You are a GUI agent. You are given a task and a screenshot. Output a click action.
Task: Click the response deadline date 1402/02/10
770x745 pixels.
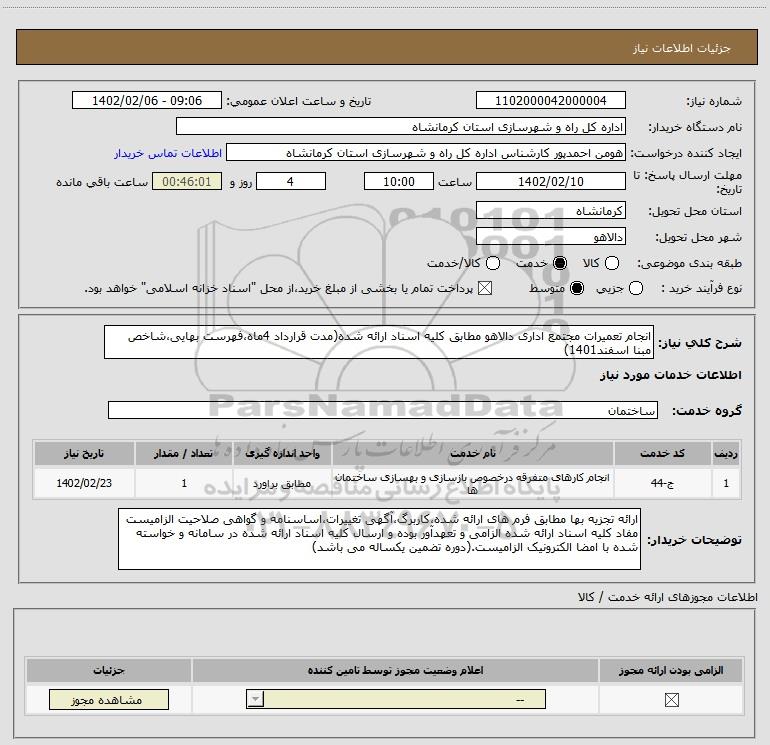click(550, 181)
